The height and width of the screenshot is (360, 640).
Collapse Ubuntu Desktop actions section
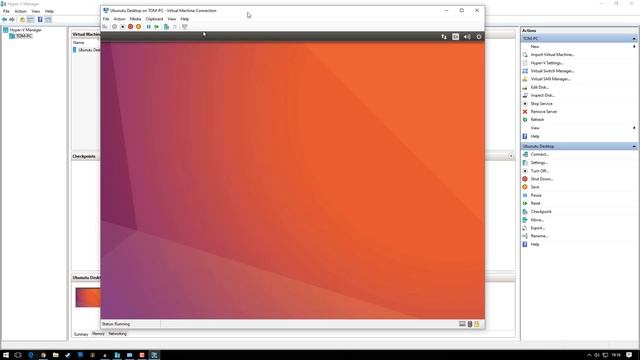634,147
